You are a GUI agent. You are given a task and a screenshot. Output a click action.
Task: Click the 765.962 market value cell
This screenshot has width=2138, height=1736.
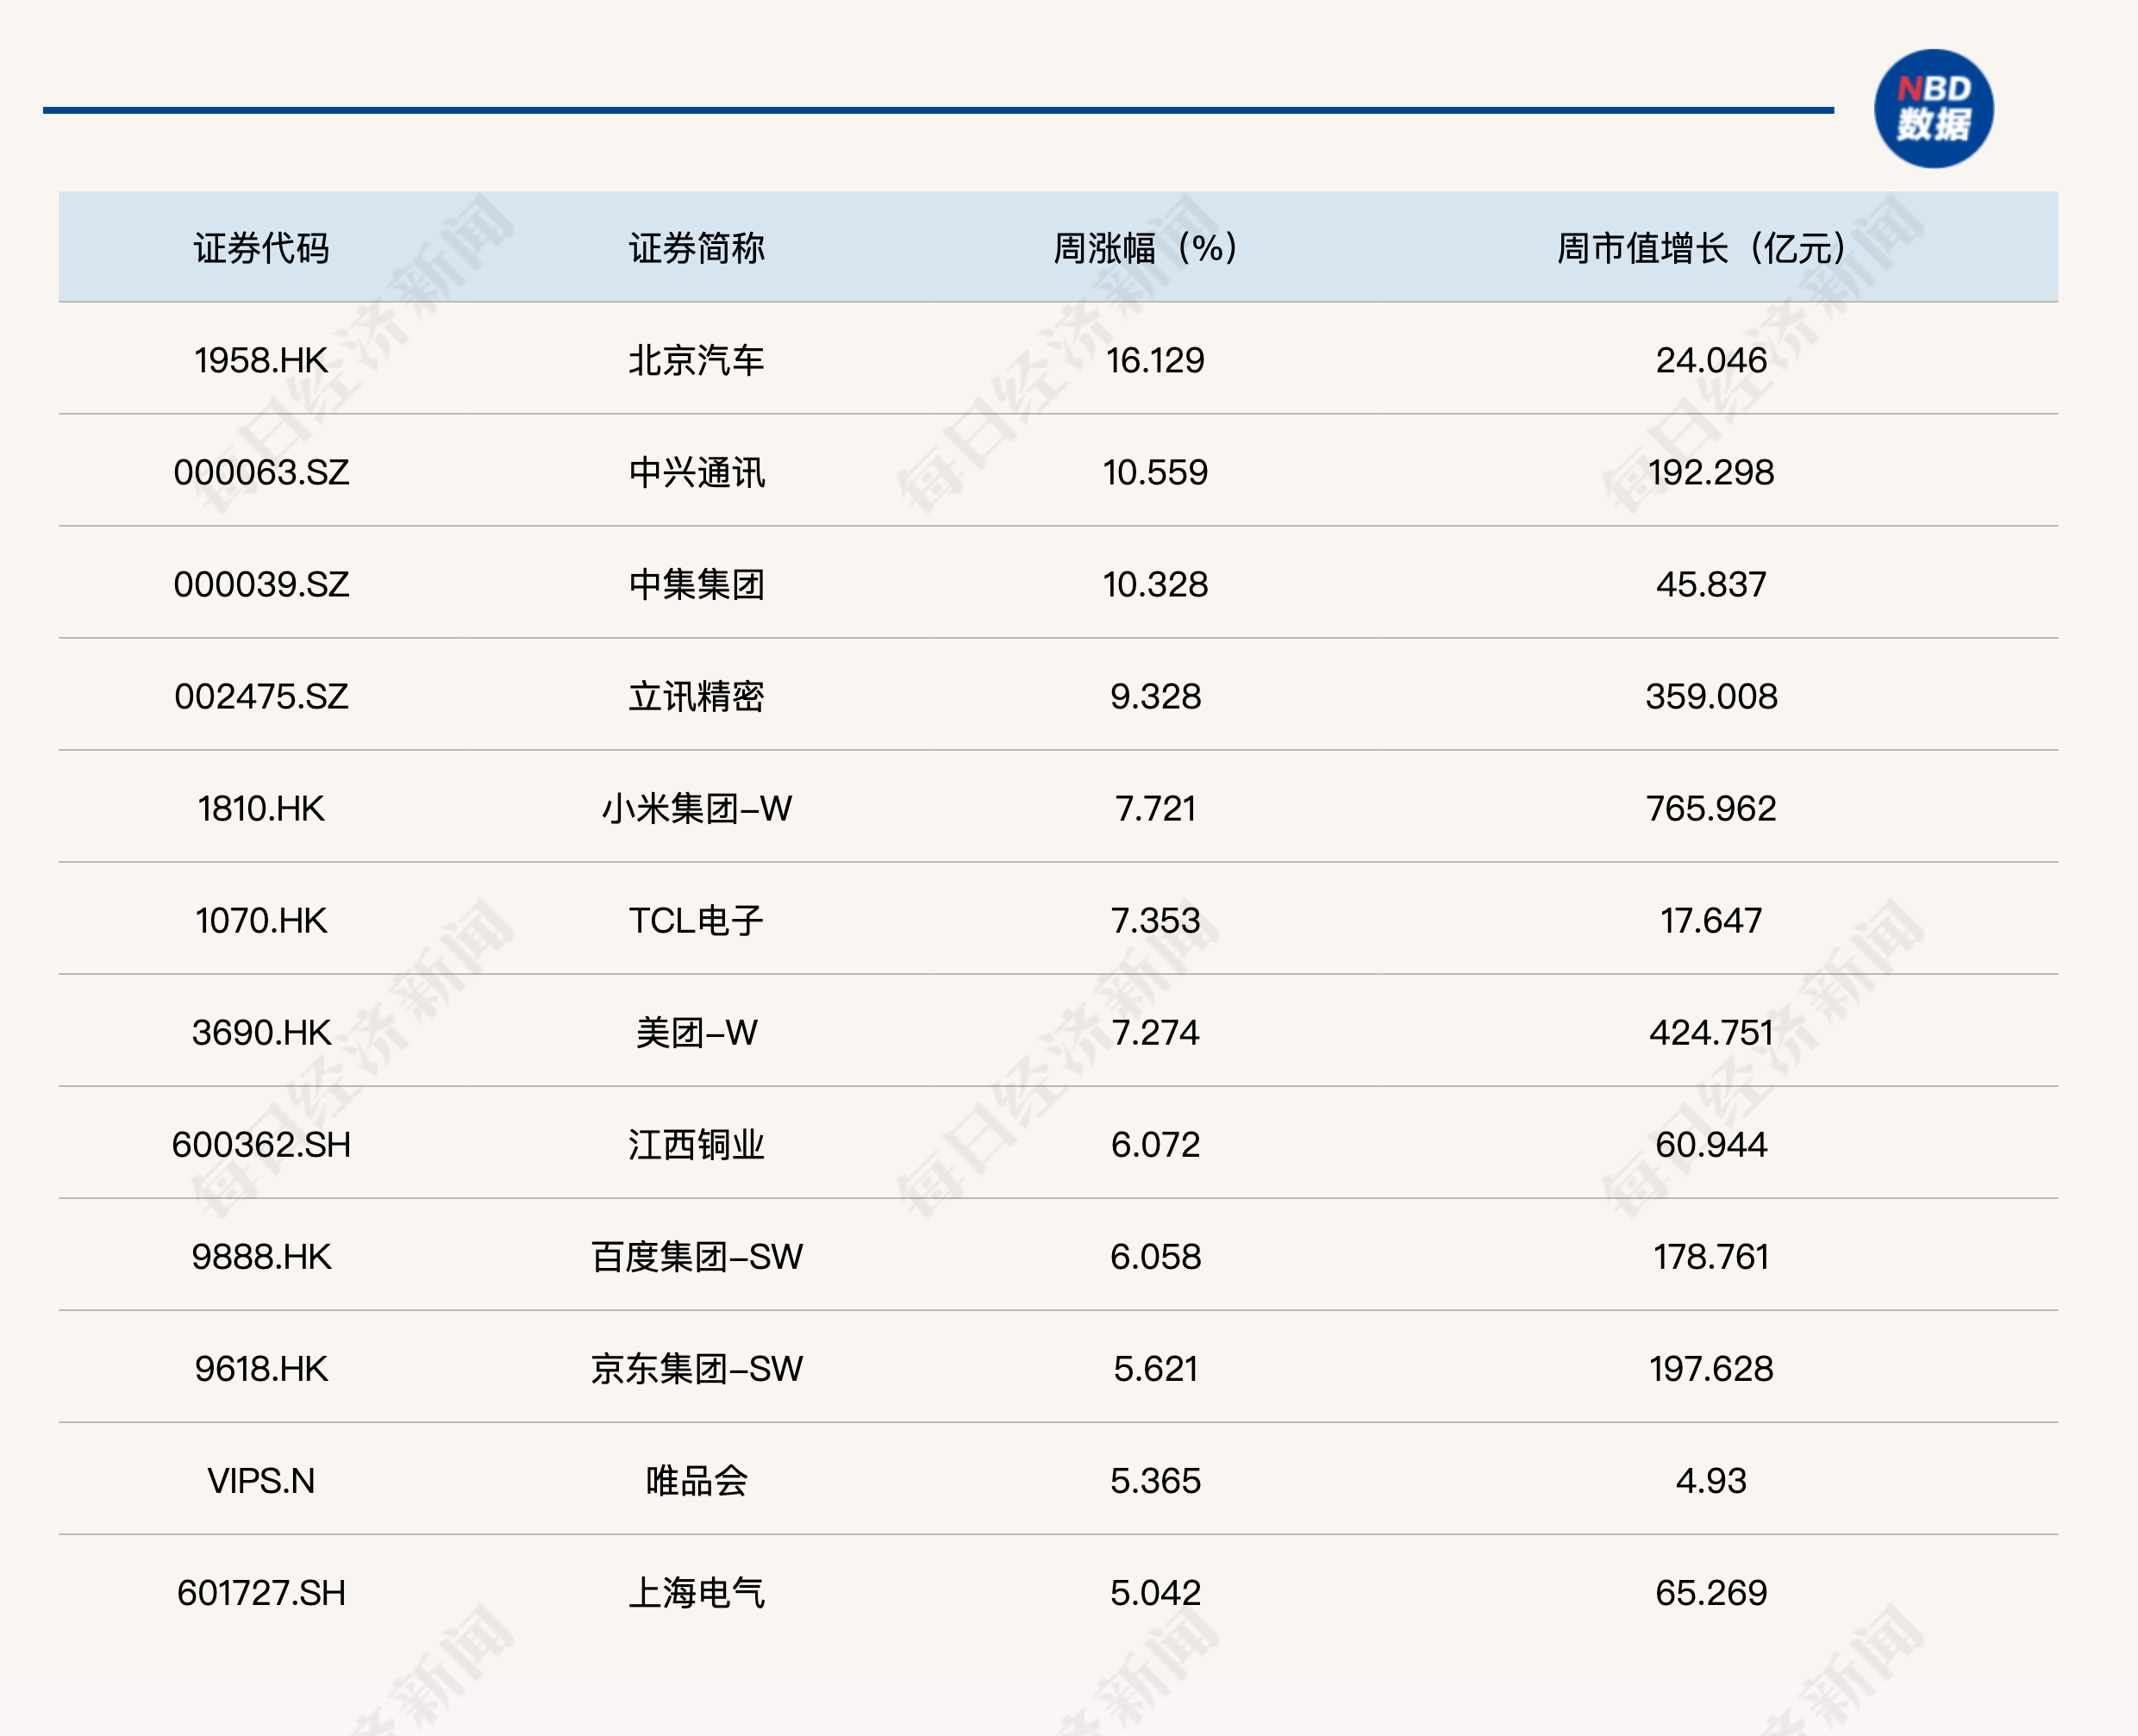[x=1710, y=808]
